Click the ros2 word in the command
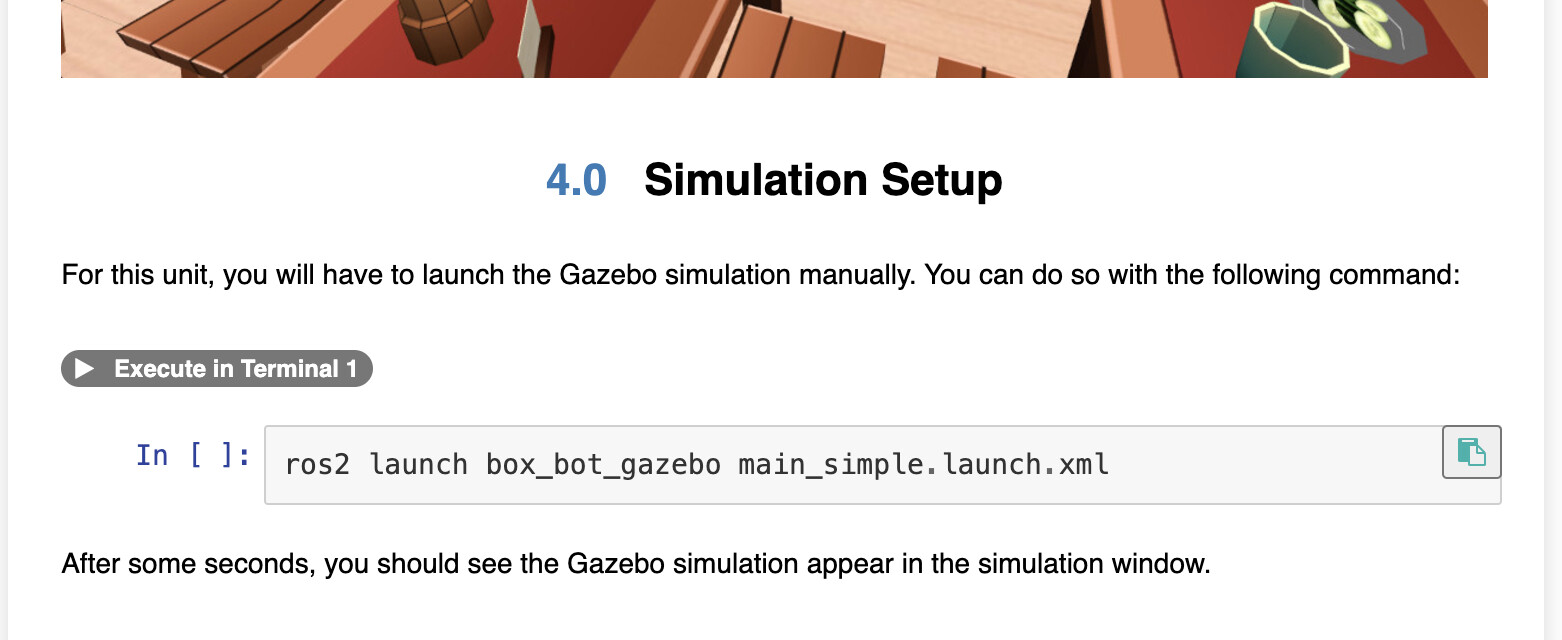Image resolution: width=1562 pixels, height=640 pixels. tap(318, 465)
